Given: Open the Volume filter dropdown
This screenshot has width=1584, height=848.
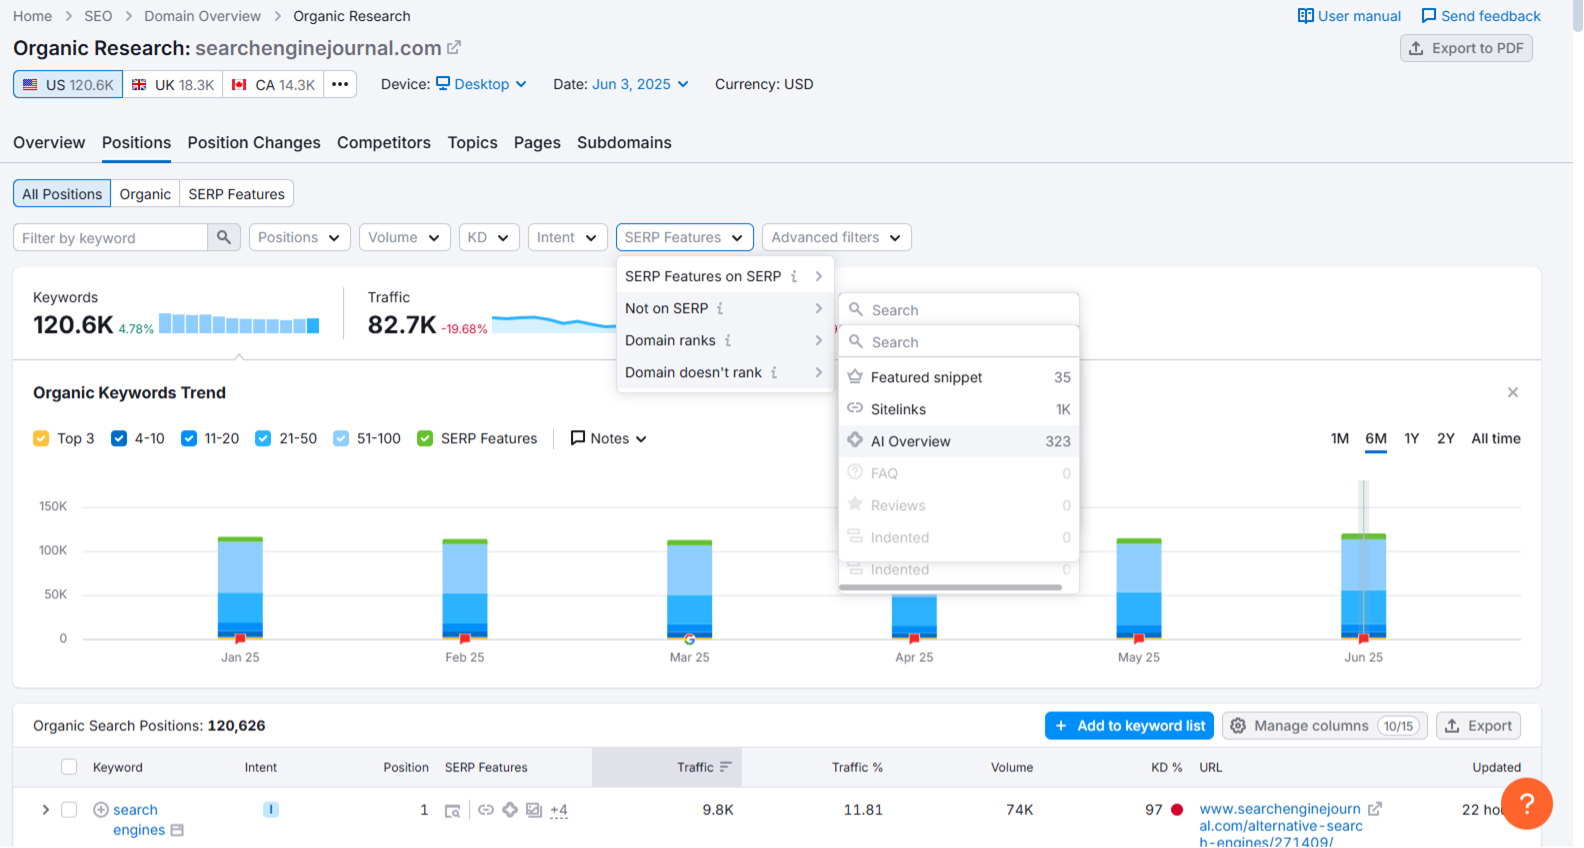Looking at the screenshot, I should (x=405, y=237).
